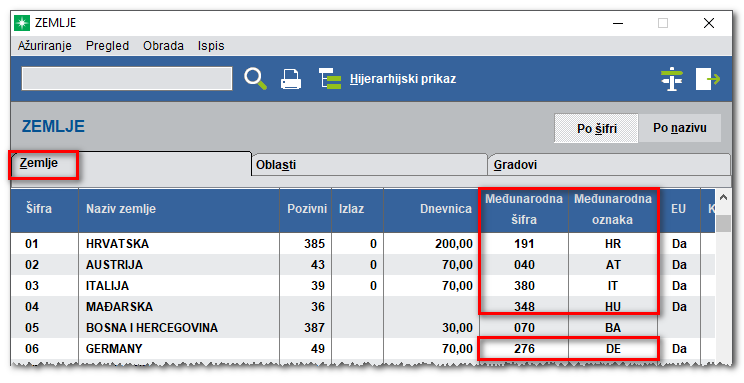
Task: Click the Šifra cell 04
Action: [x=32, y=307]
